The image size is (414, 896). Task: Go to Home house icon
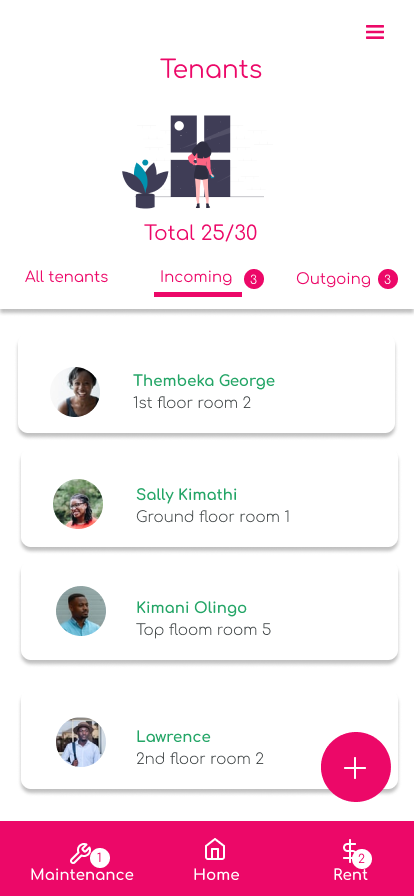coord(215,849)
